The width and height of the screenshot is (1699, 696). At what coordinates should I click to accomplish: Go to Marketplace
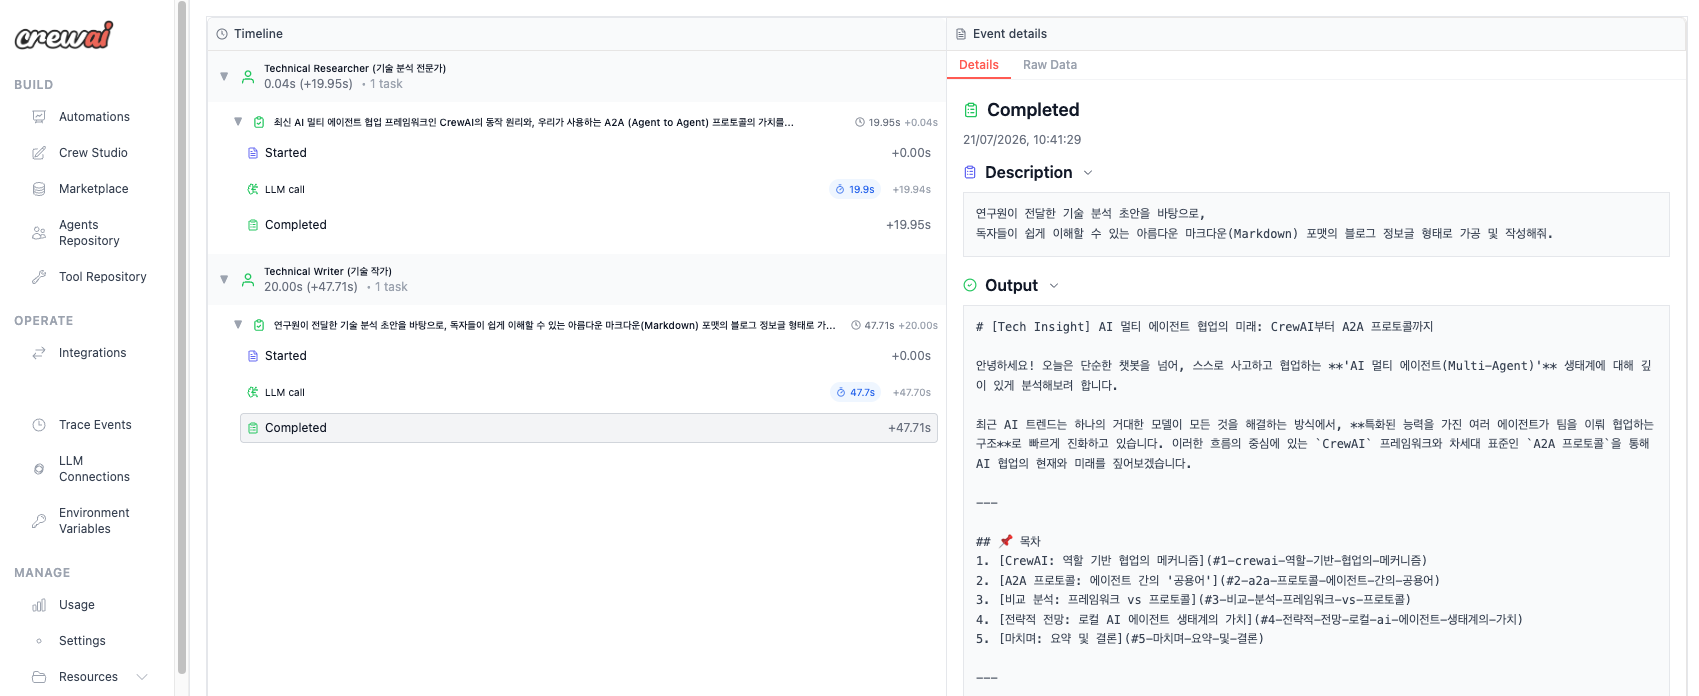pyautogui.click(x=93, y=189)
